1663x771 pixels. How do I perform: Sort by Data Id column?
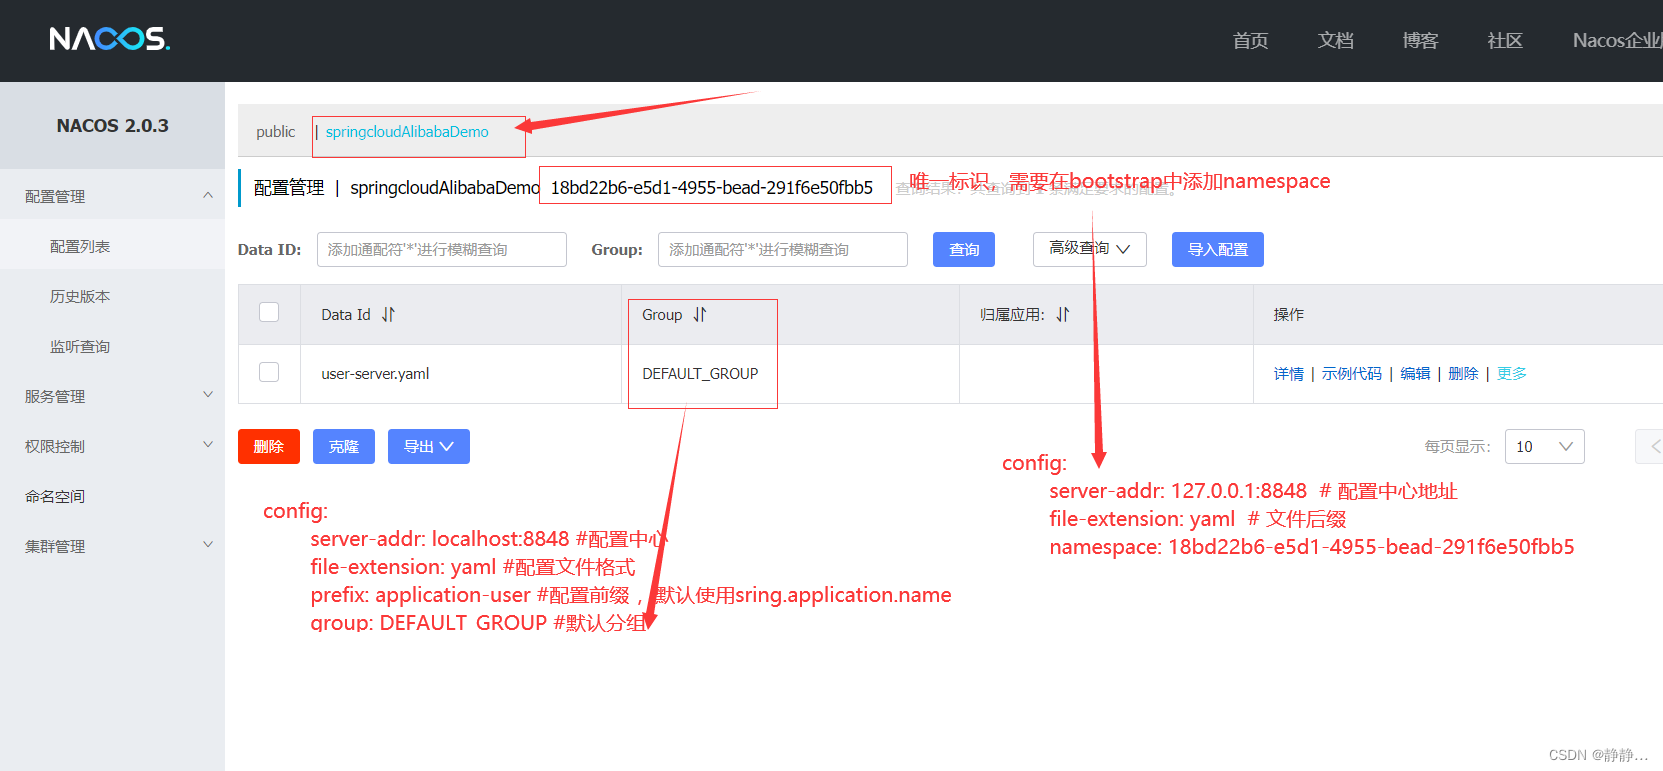click(x=388, y=314)
